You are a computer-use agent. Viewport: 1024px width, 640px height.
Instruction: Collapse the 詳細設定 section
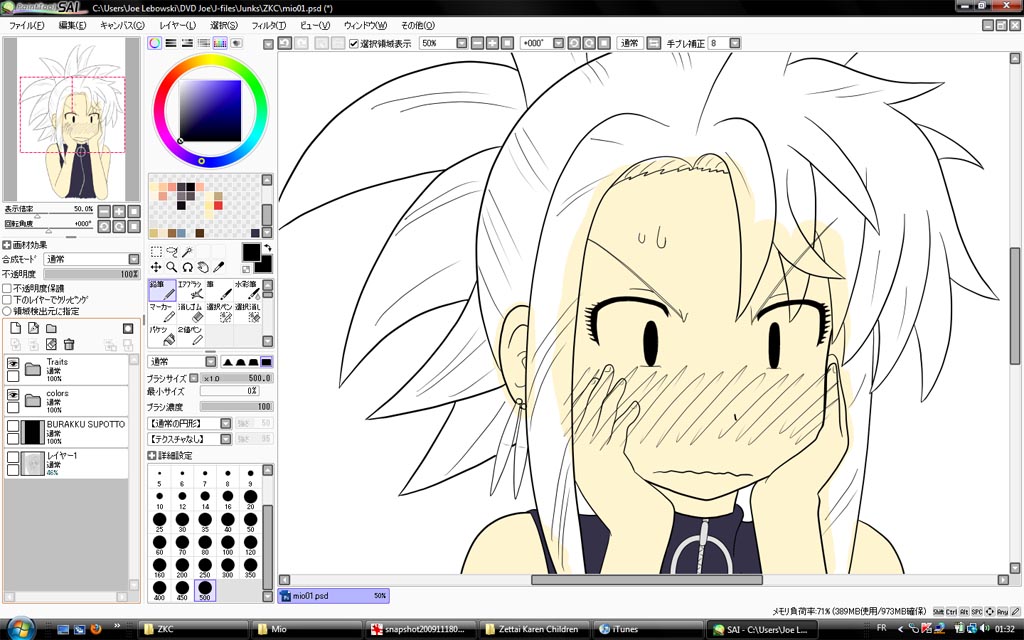(x=152, y=455)
